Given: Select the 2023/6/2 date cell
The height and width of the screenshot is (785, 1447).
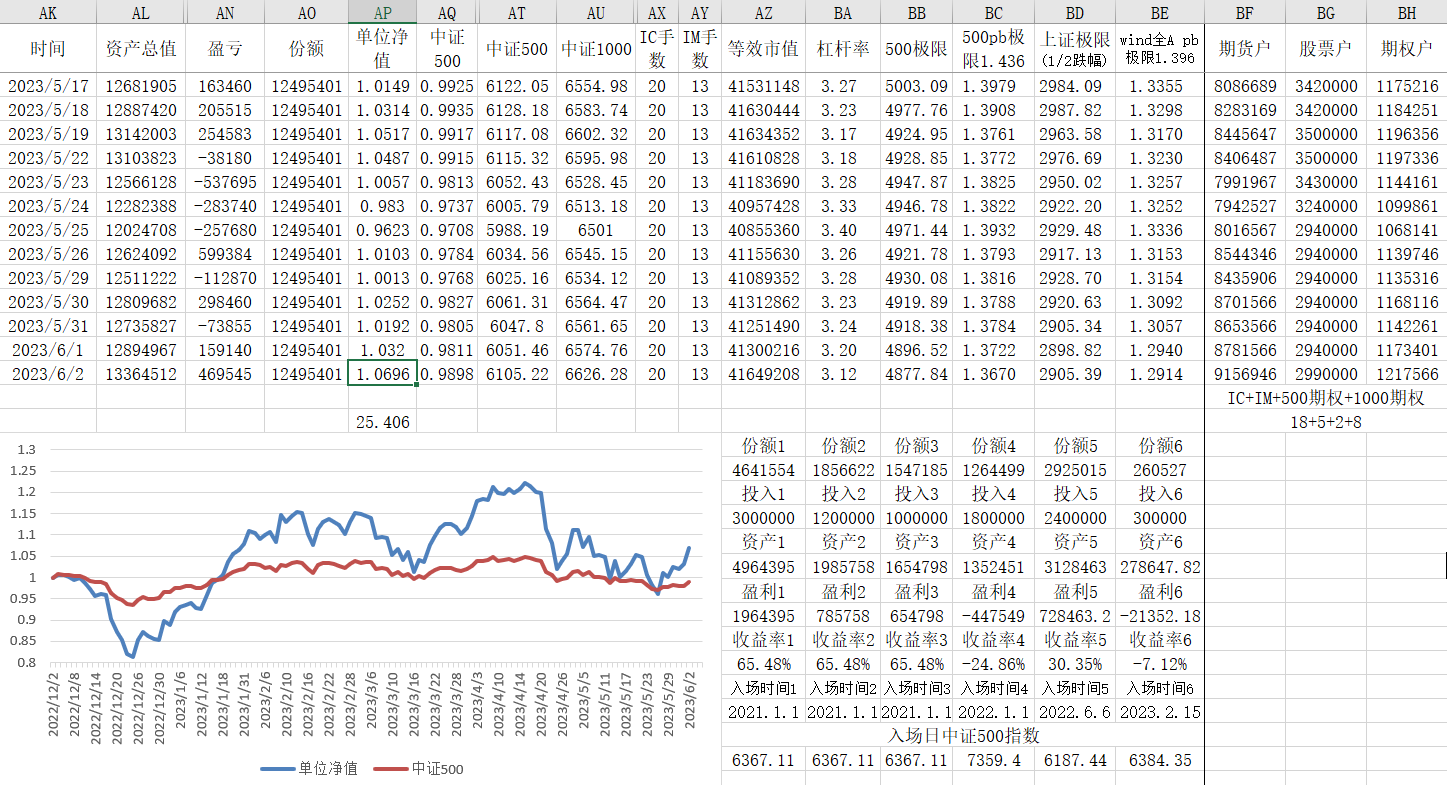Looking at the screenshot, I should 48,374.
